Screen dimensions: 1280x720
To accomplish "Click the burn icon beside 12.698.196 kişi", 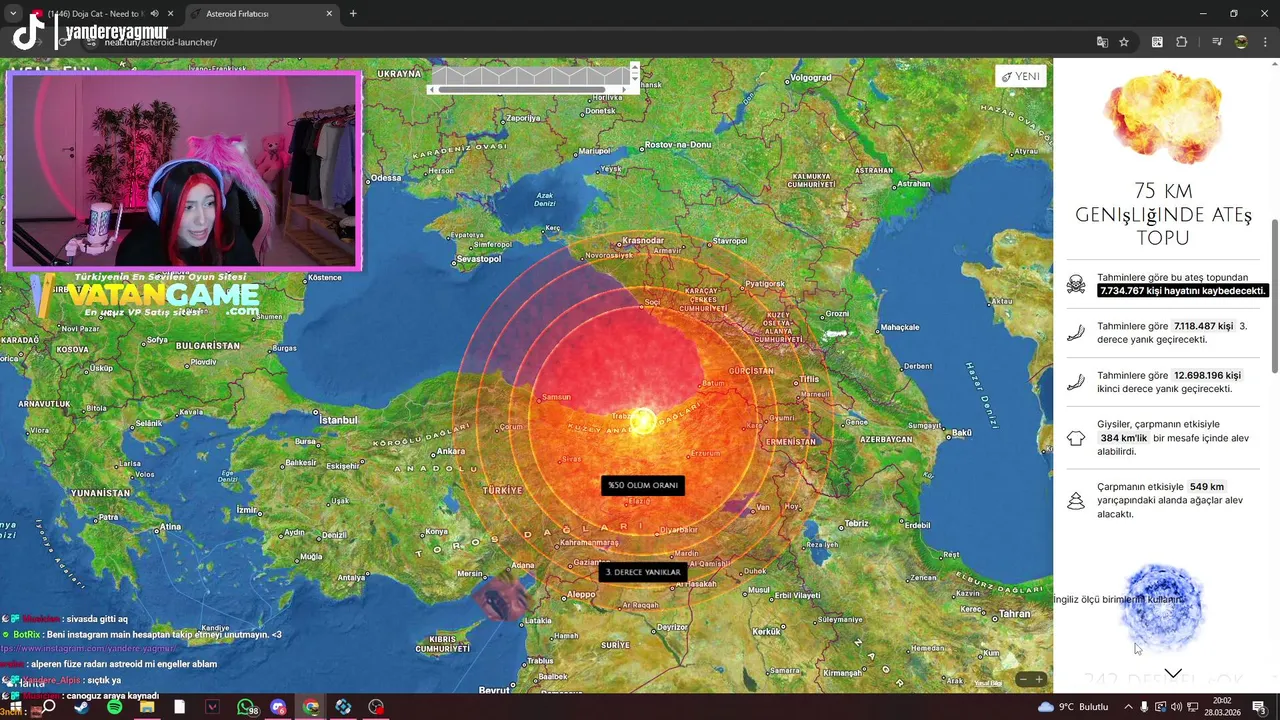I will 1076,382.
